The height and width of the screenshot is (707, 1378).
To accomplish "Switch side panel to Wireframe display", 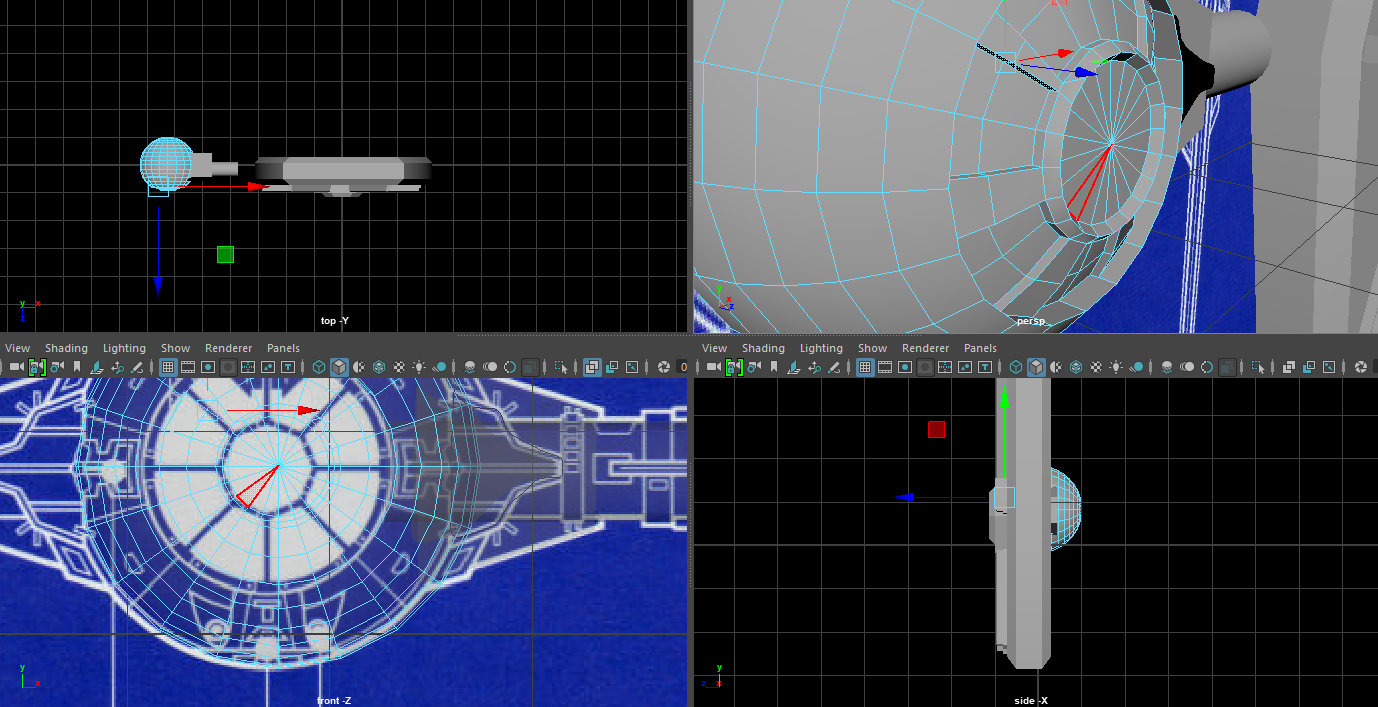I will pos(1016,367).
